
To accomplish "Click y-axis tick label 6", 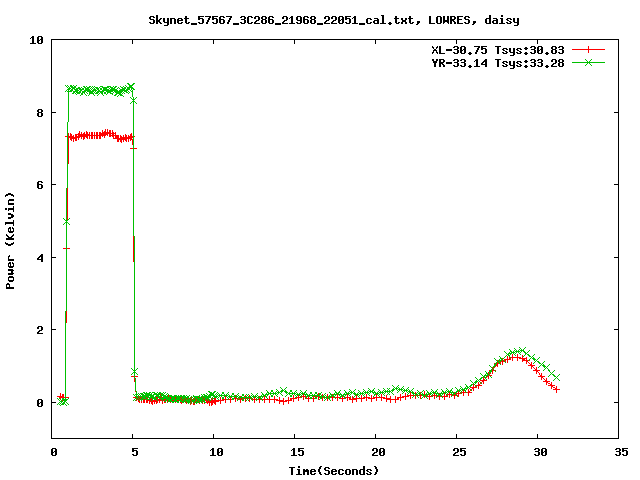I will pyautogui.click(x=40, y=185).
